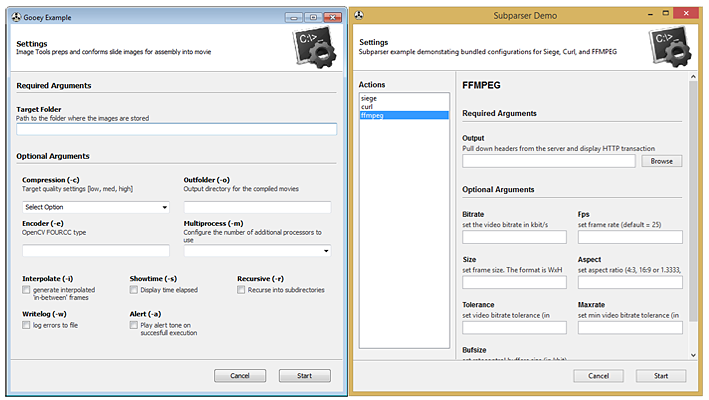This screenshot has width=709, height=400.
Task: Click the Encoder (-e) text field
Action: pyautogui.click(x=96, y=251)
